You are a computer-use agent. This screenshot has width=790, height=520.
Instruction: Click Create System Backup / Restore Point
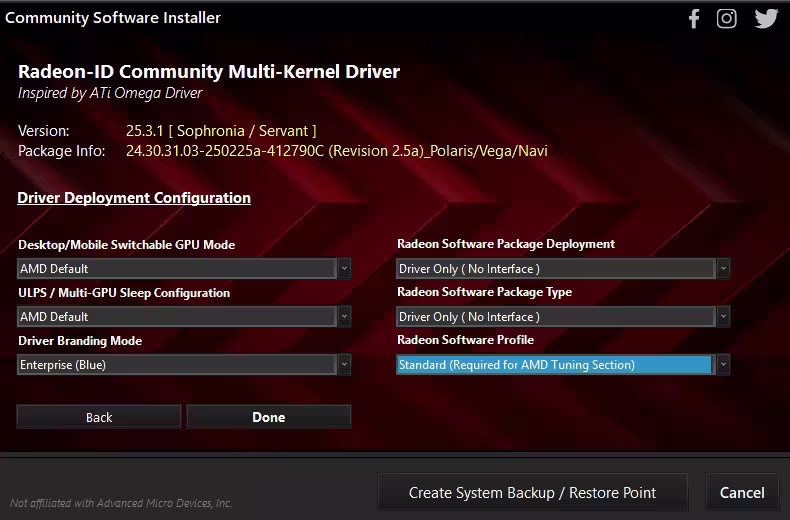(533, 492)
